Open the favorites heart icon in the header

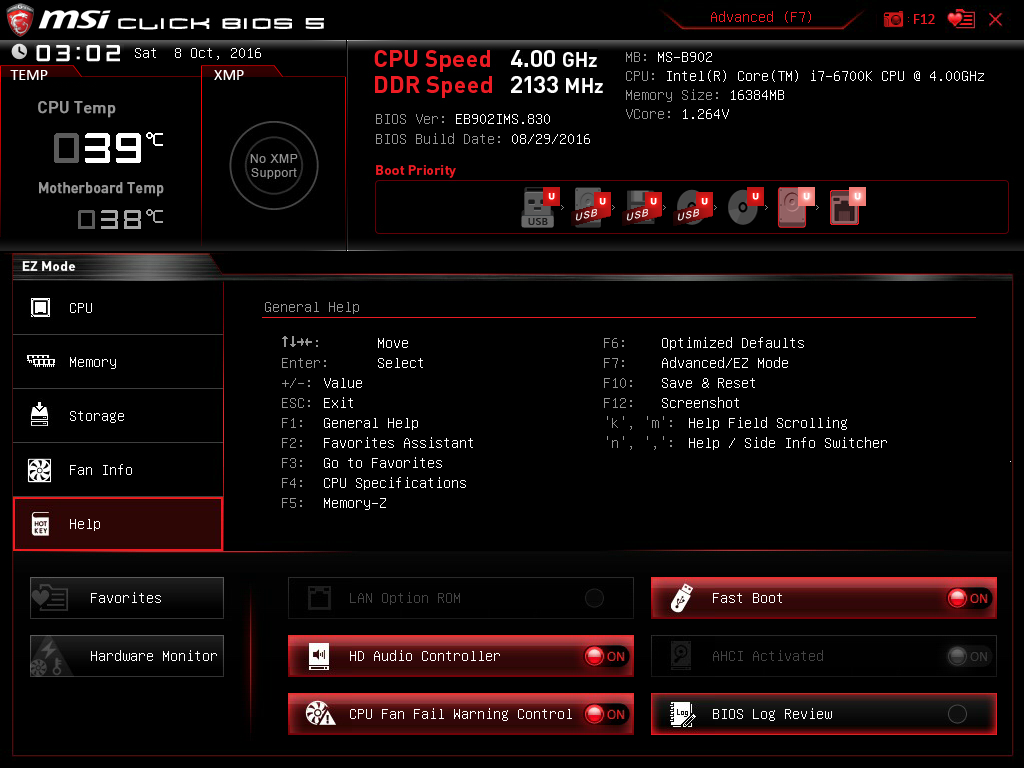[961, 19]
